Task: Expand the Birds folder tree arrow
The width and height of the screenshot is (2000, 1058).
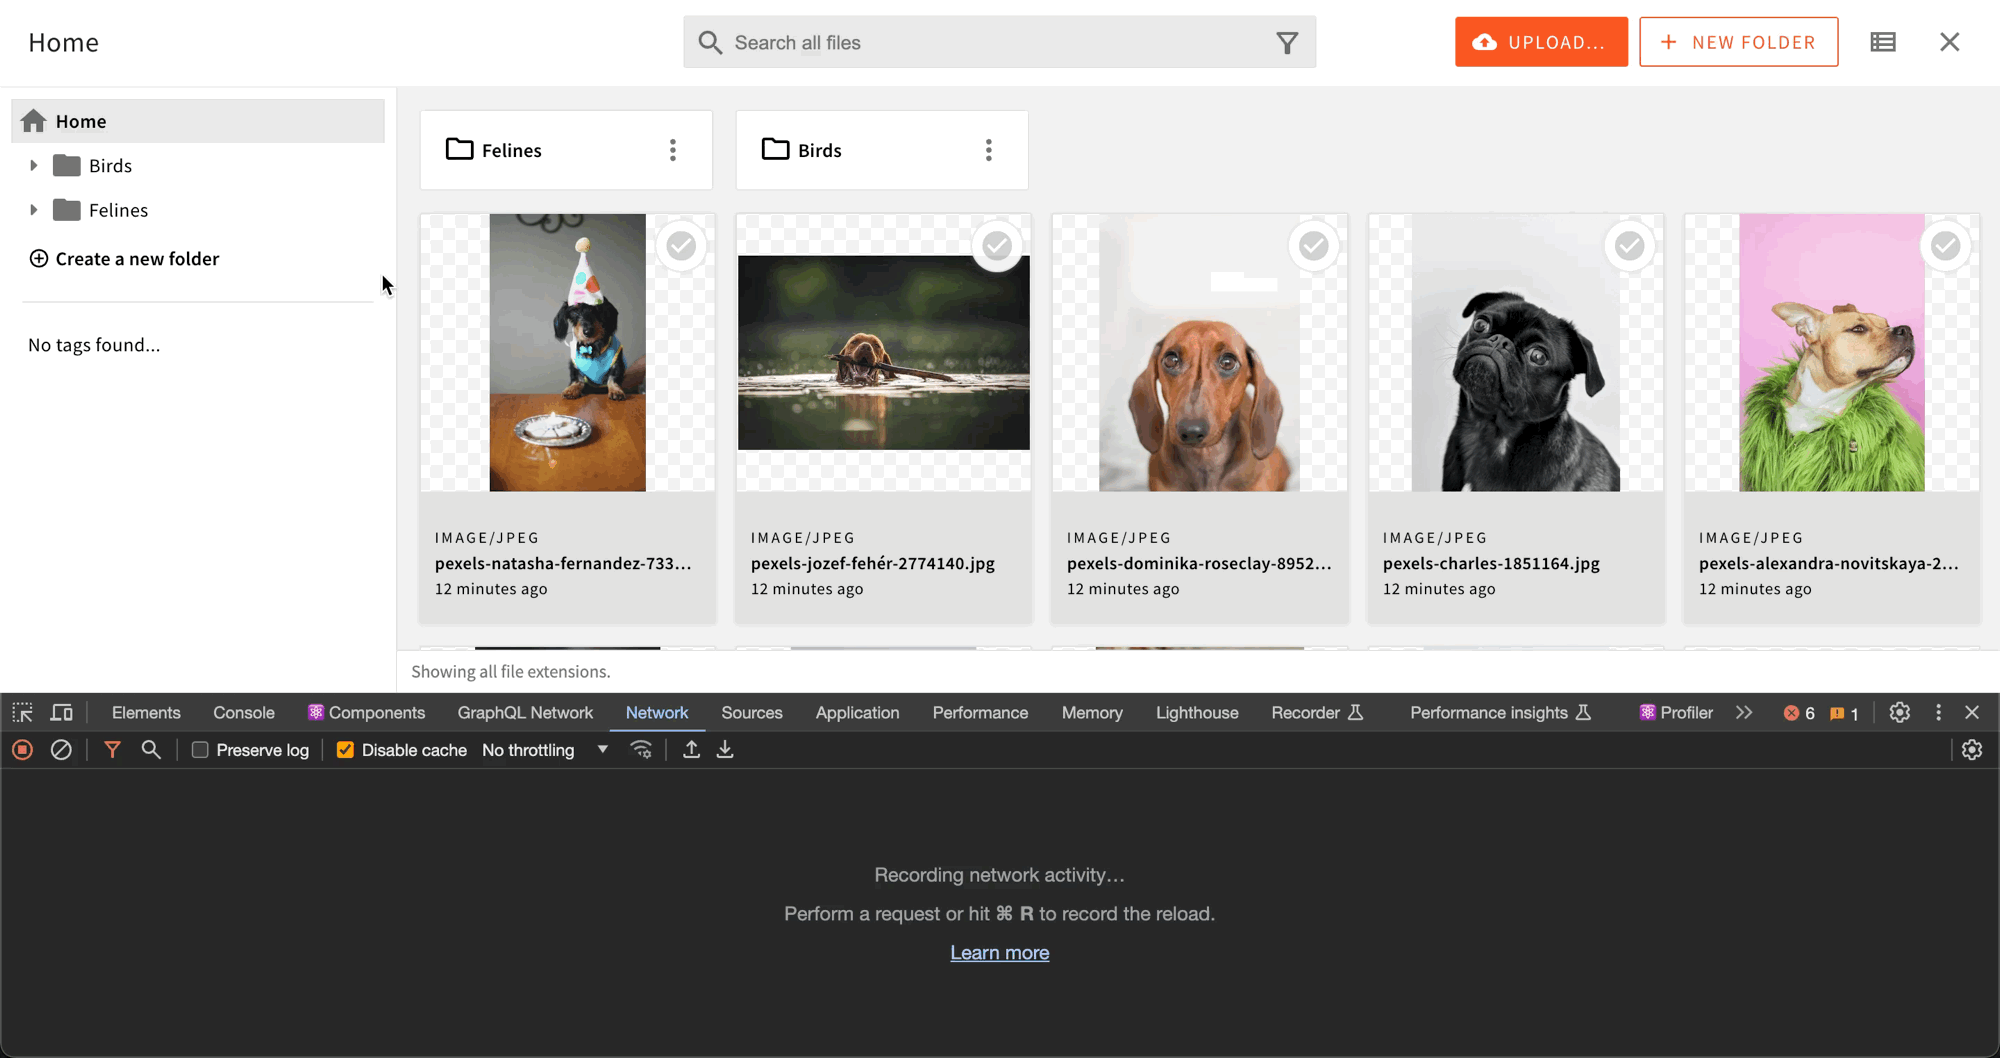Action: point(34,166)
